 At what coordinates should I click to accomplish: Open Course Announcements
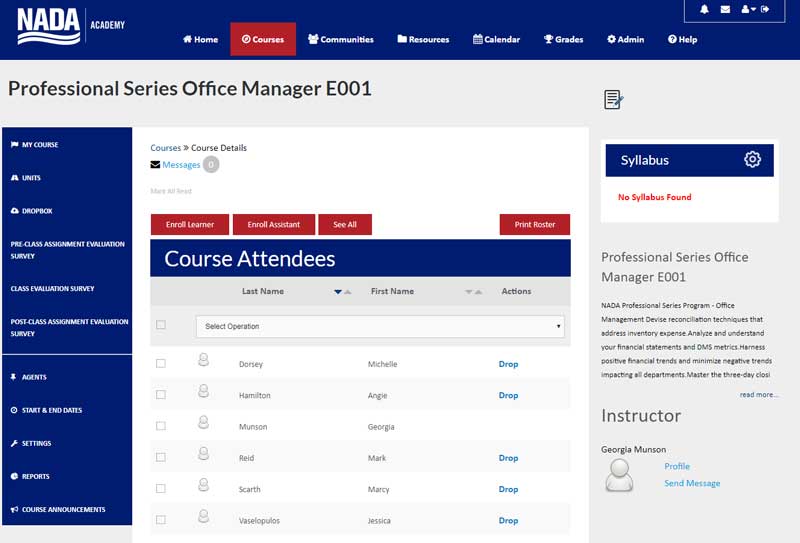click(58, 509)
